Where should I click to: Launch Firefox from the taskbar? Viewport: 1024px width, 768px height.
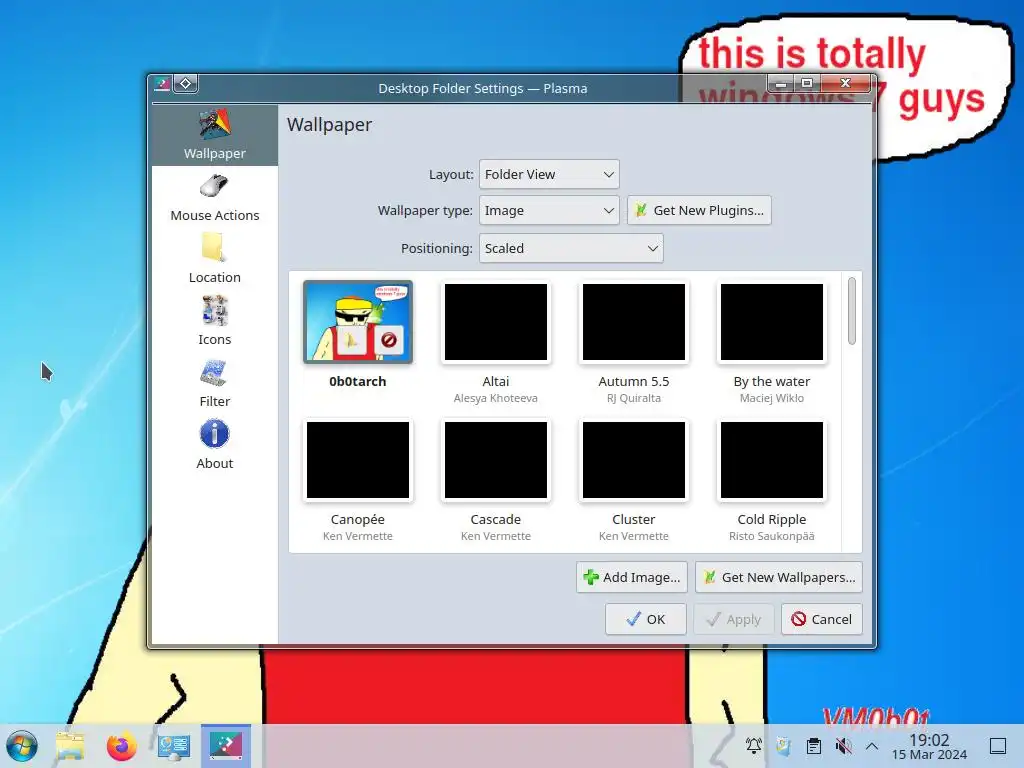tap(121, 746)
